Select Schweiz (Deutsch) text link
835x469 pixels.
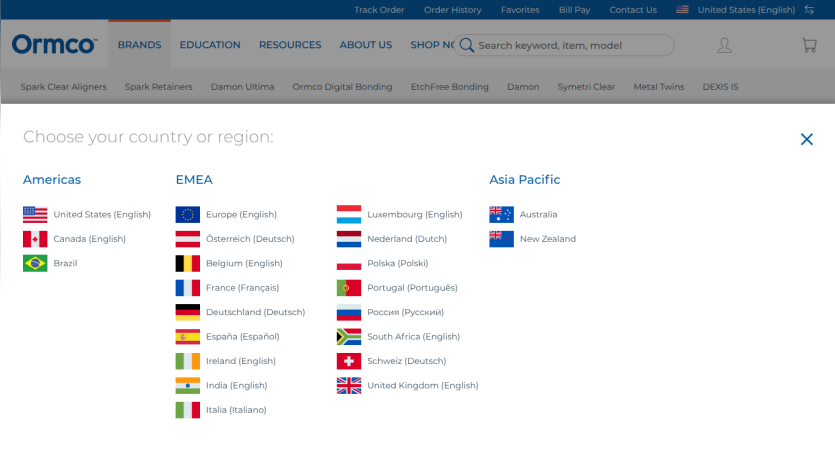tap(406, 361)
